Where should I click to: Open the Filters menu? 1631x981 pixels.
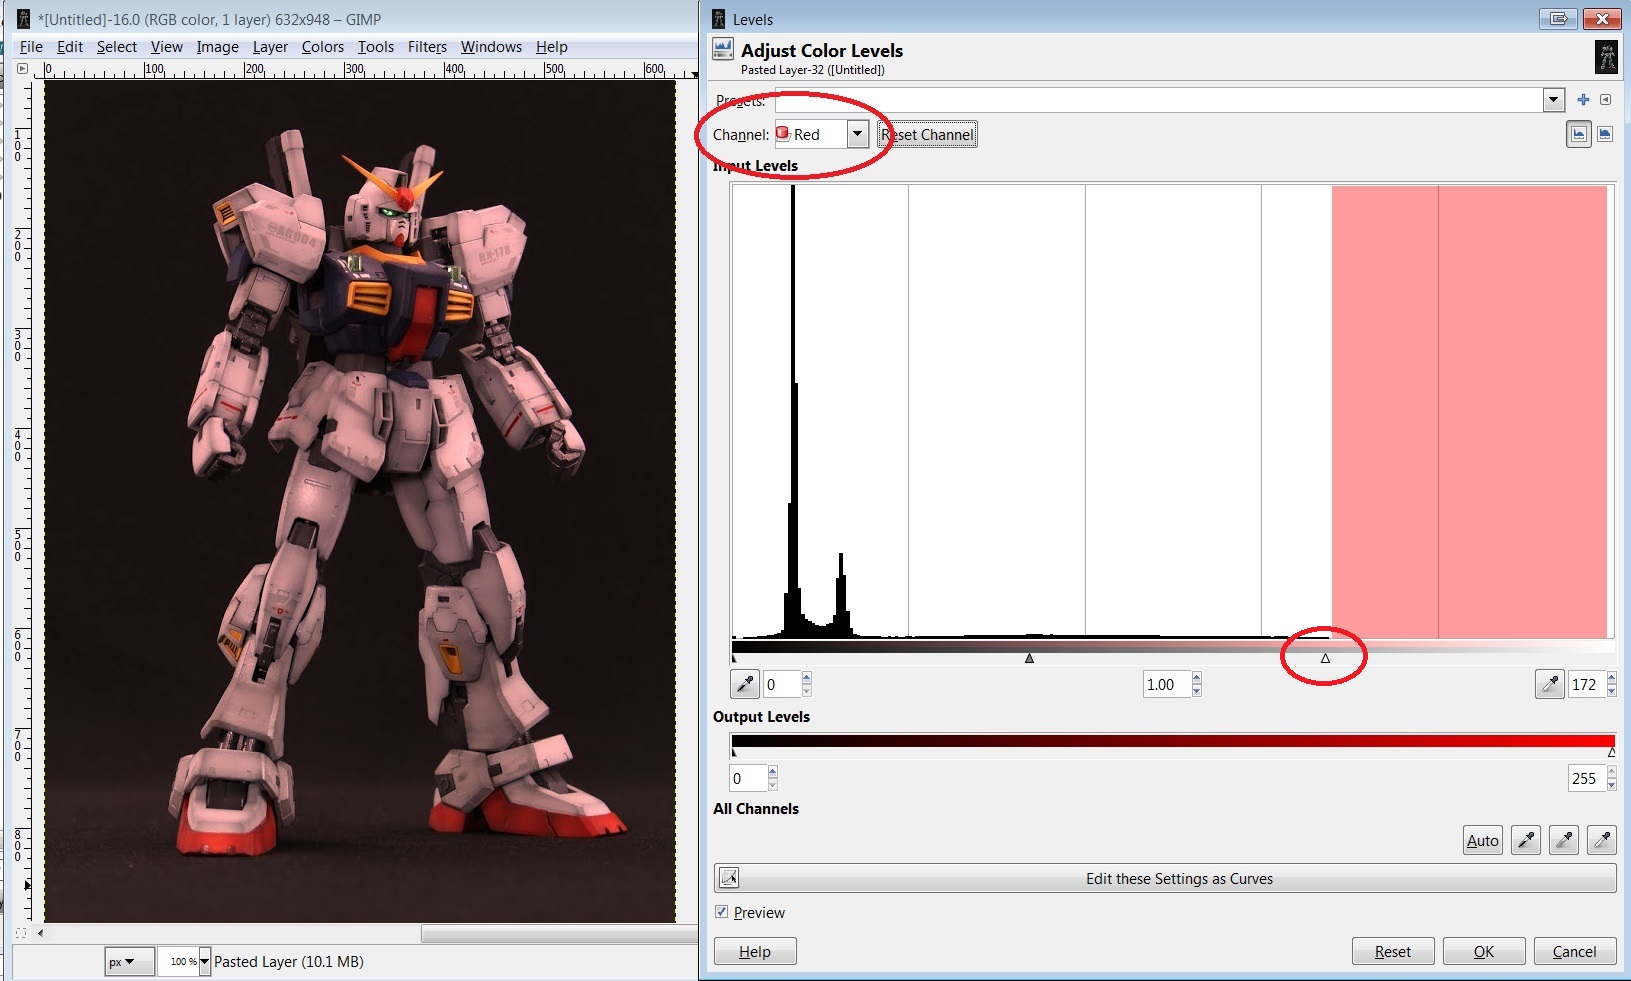pos(427,47)
